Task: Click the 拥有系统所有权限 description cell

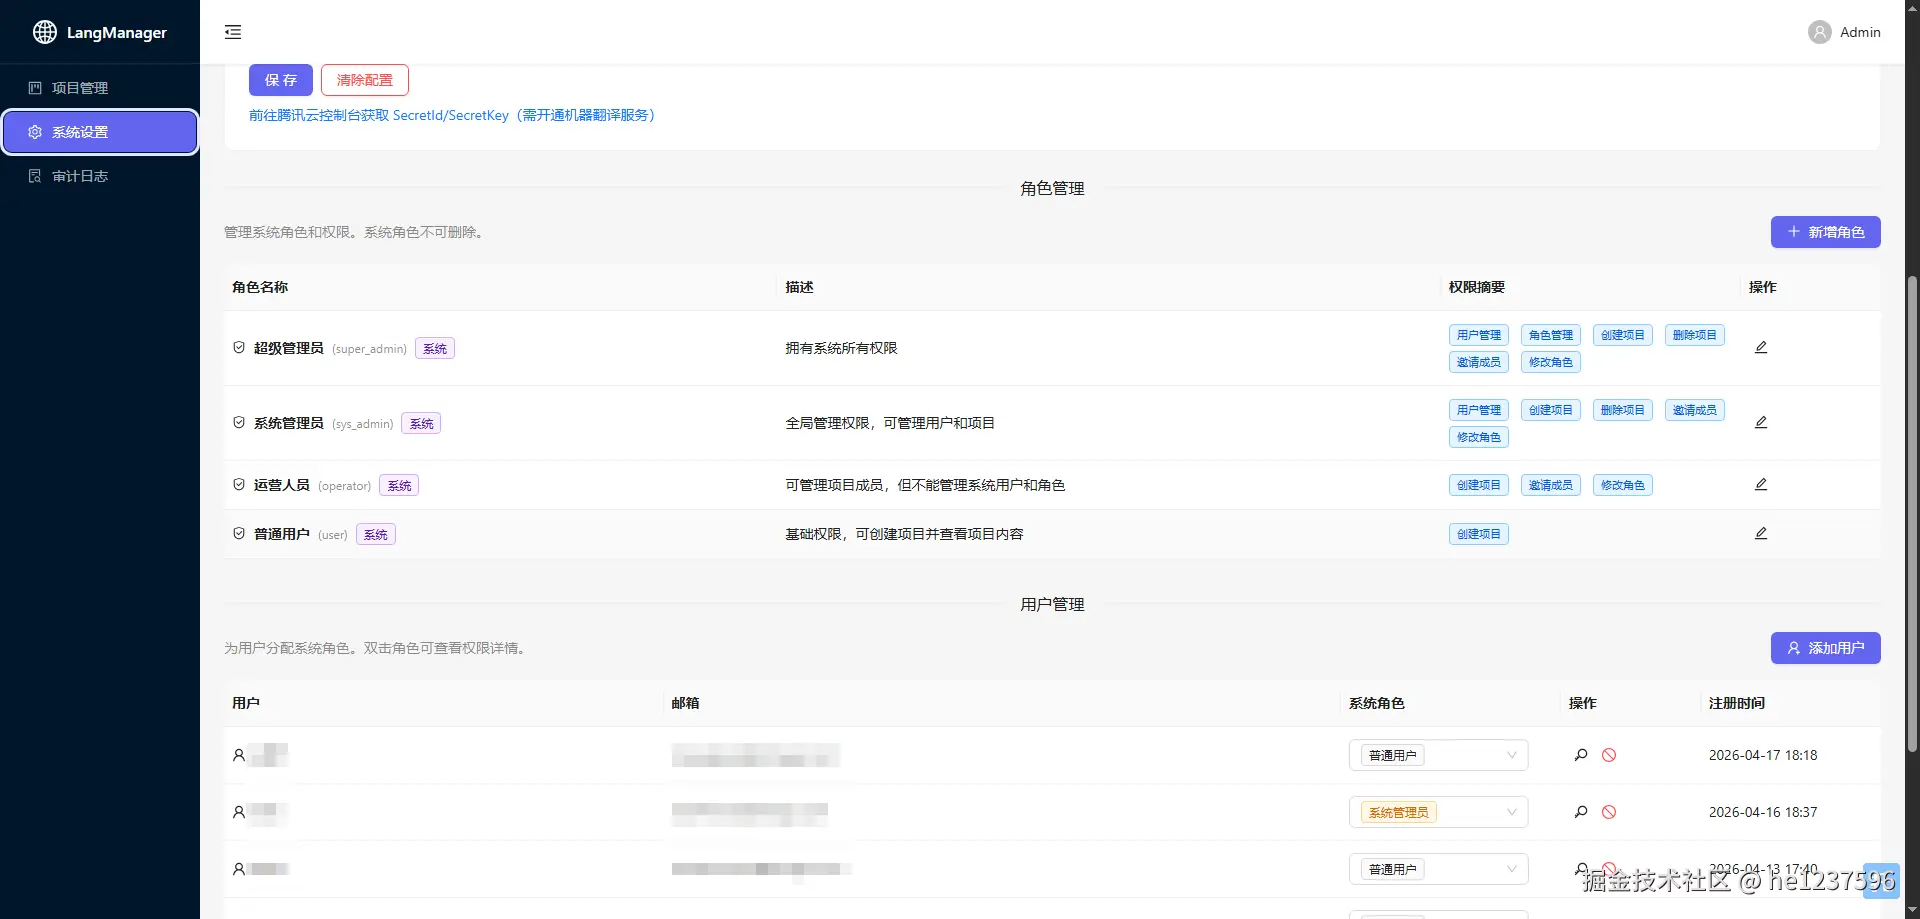Action: tap(841, 348)
